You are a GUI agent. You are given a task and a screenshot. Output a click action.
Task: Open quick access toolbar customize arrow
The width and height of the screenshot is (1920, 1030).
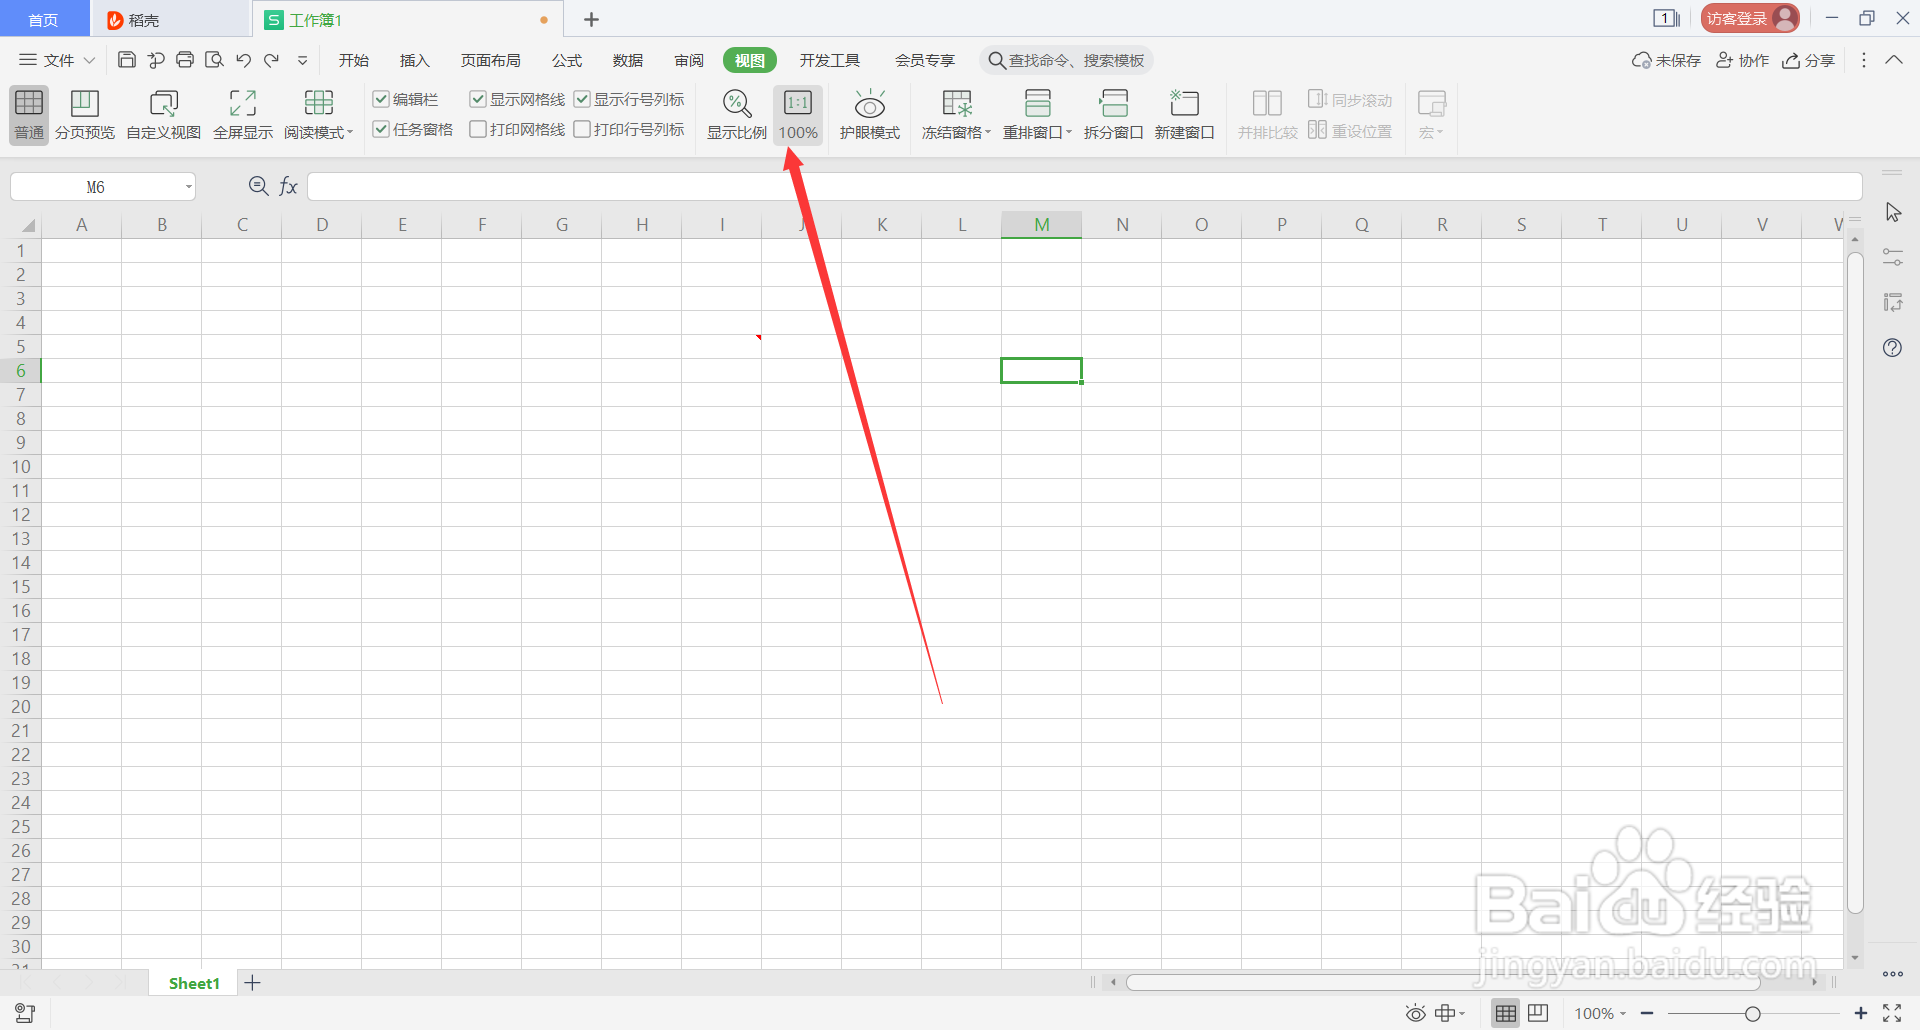pos(302,60)
